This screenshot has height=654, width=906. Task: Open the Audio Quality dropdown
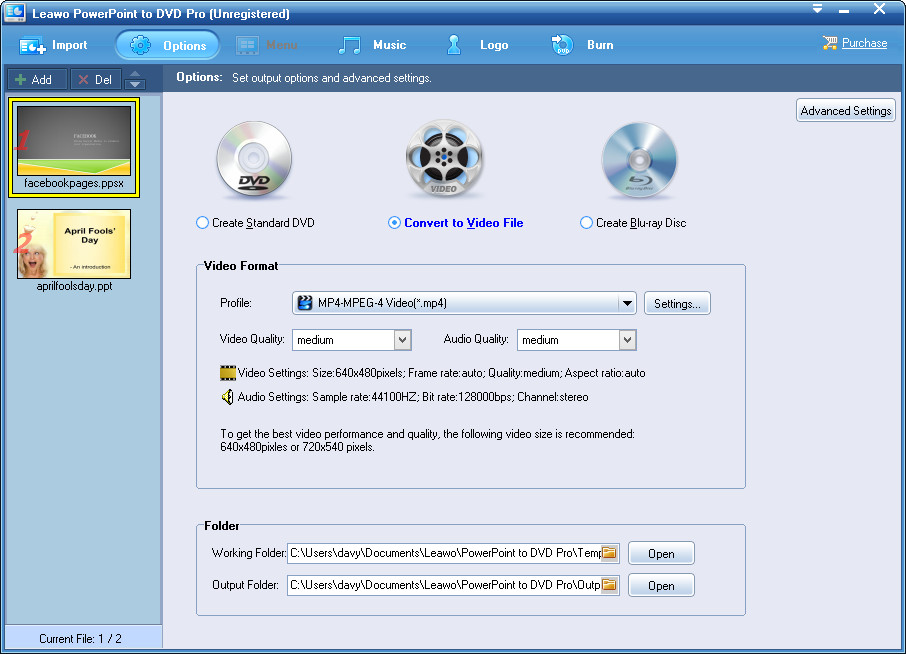tap(627, 340)
